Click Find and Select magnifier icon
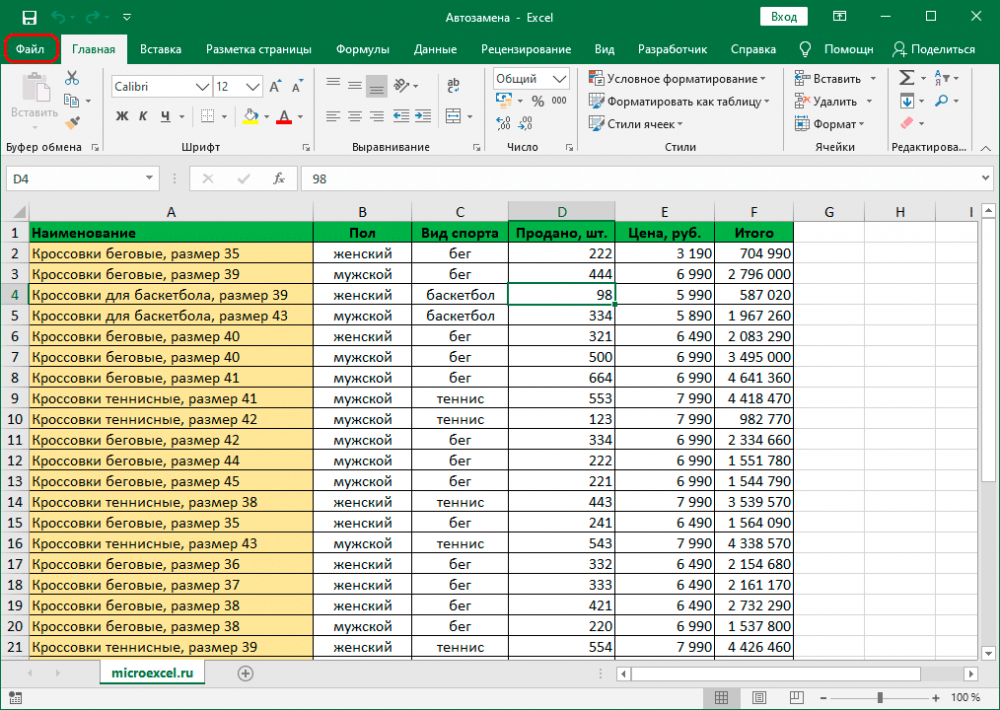Image resolution: width=1000 pixels, height=710 pixels. (x=942, y=101)
